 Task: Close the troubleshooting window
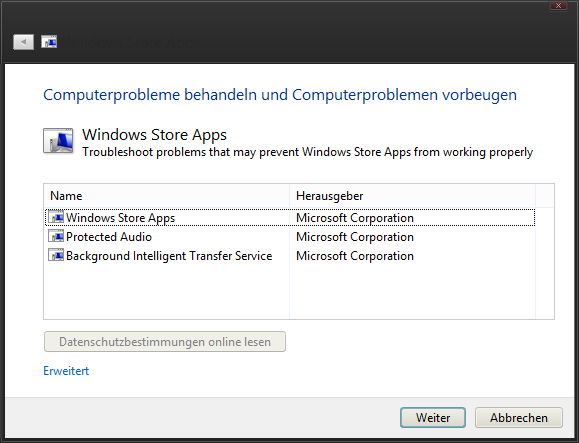[559, 5]
